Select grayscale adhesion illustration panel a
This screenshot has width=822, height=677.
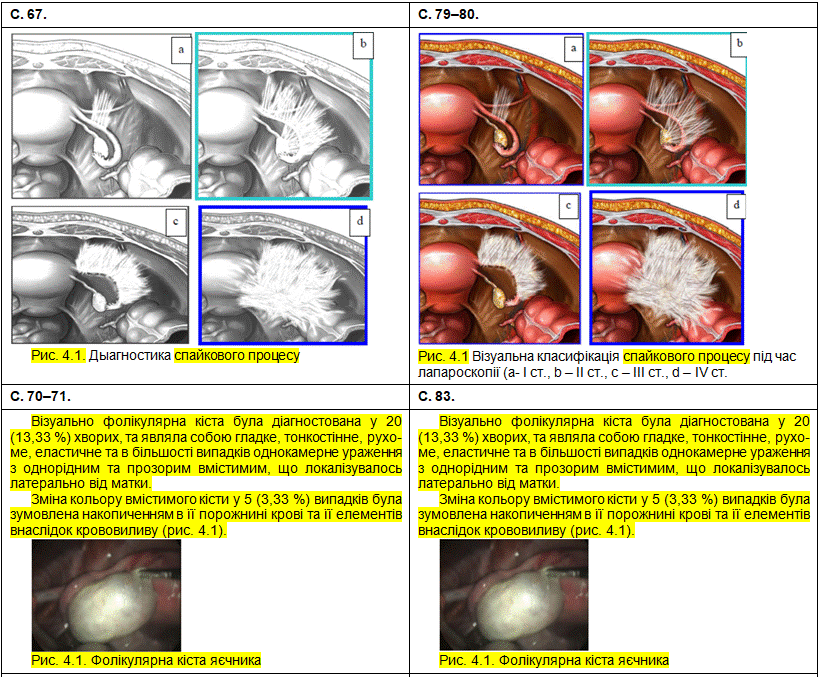tap(101, 116)
